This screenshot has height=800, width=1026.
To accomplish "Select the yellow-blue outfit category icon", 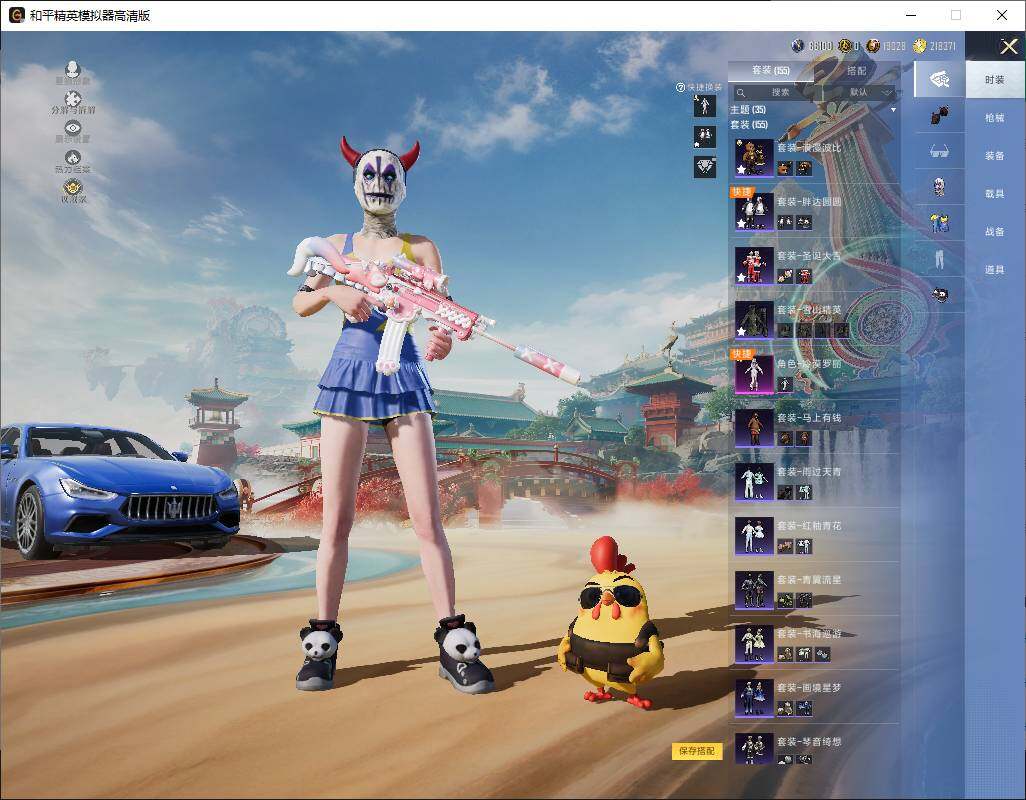I will (x=939, y=223).
